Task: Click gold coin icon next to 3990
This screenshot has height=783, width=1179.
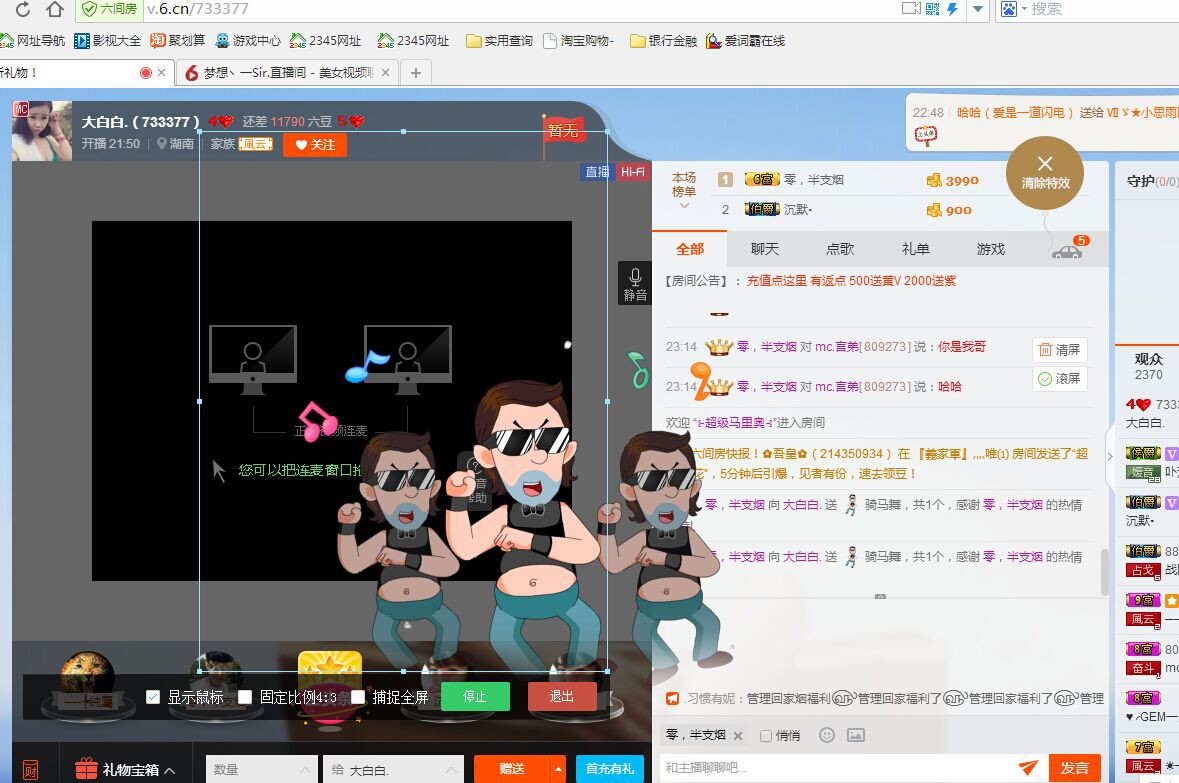Action: coord(934,181)
